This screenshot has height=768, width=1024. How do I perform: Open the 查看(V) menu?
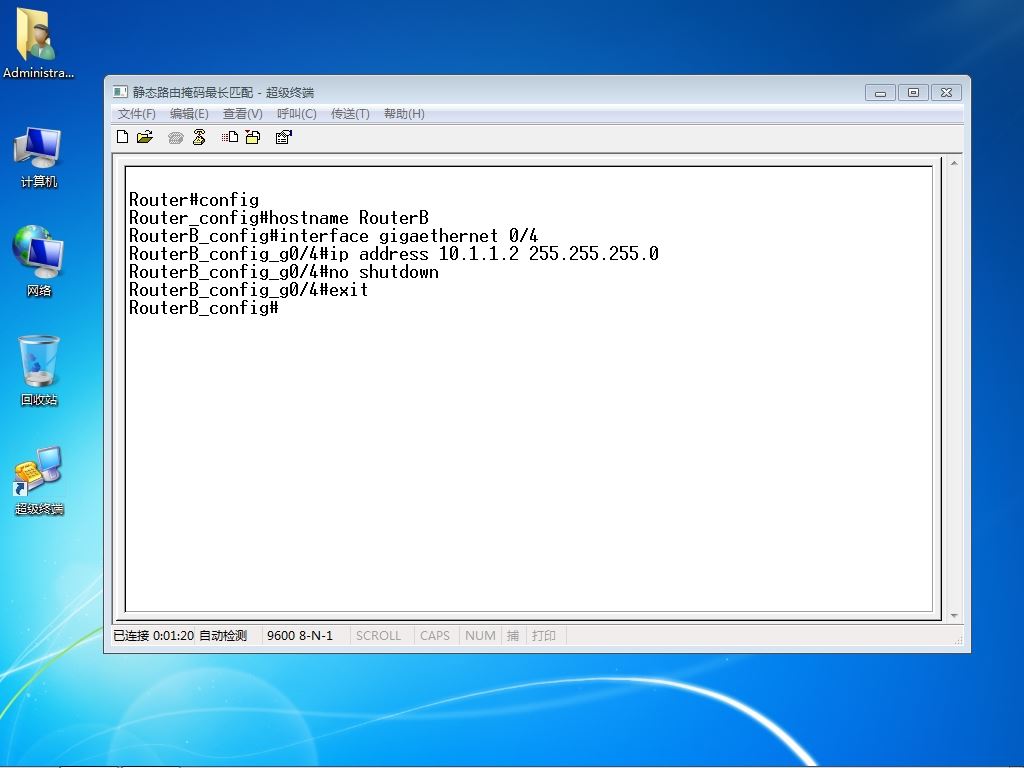pyautogui.click(x=242, y=114)
